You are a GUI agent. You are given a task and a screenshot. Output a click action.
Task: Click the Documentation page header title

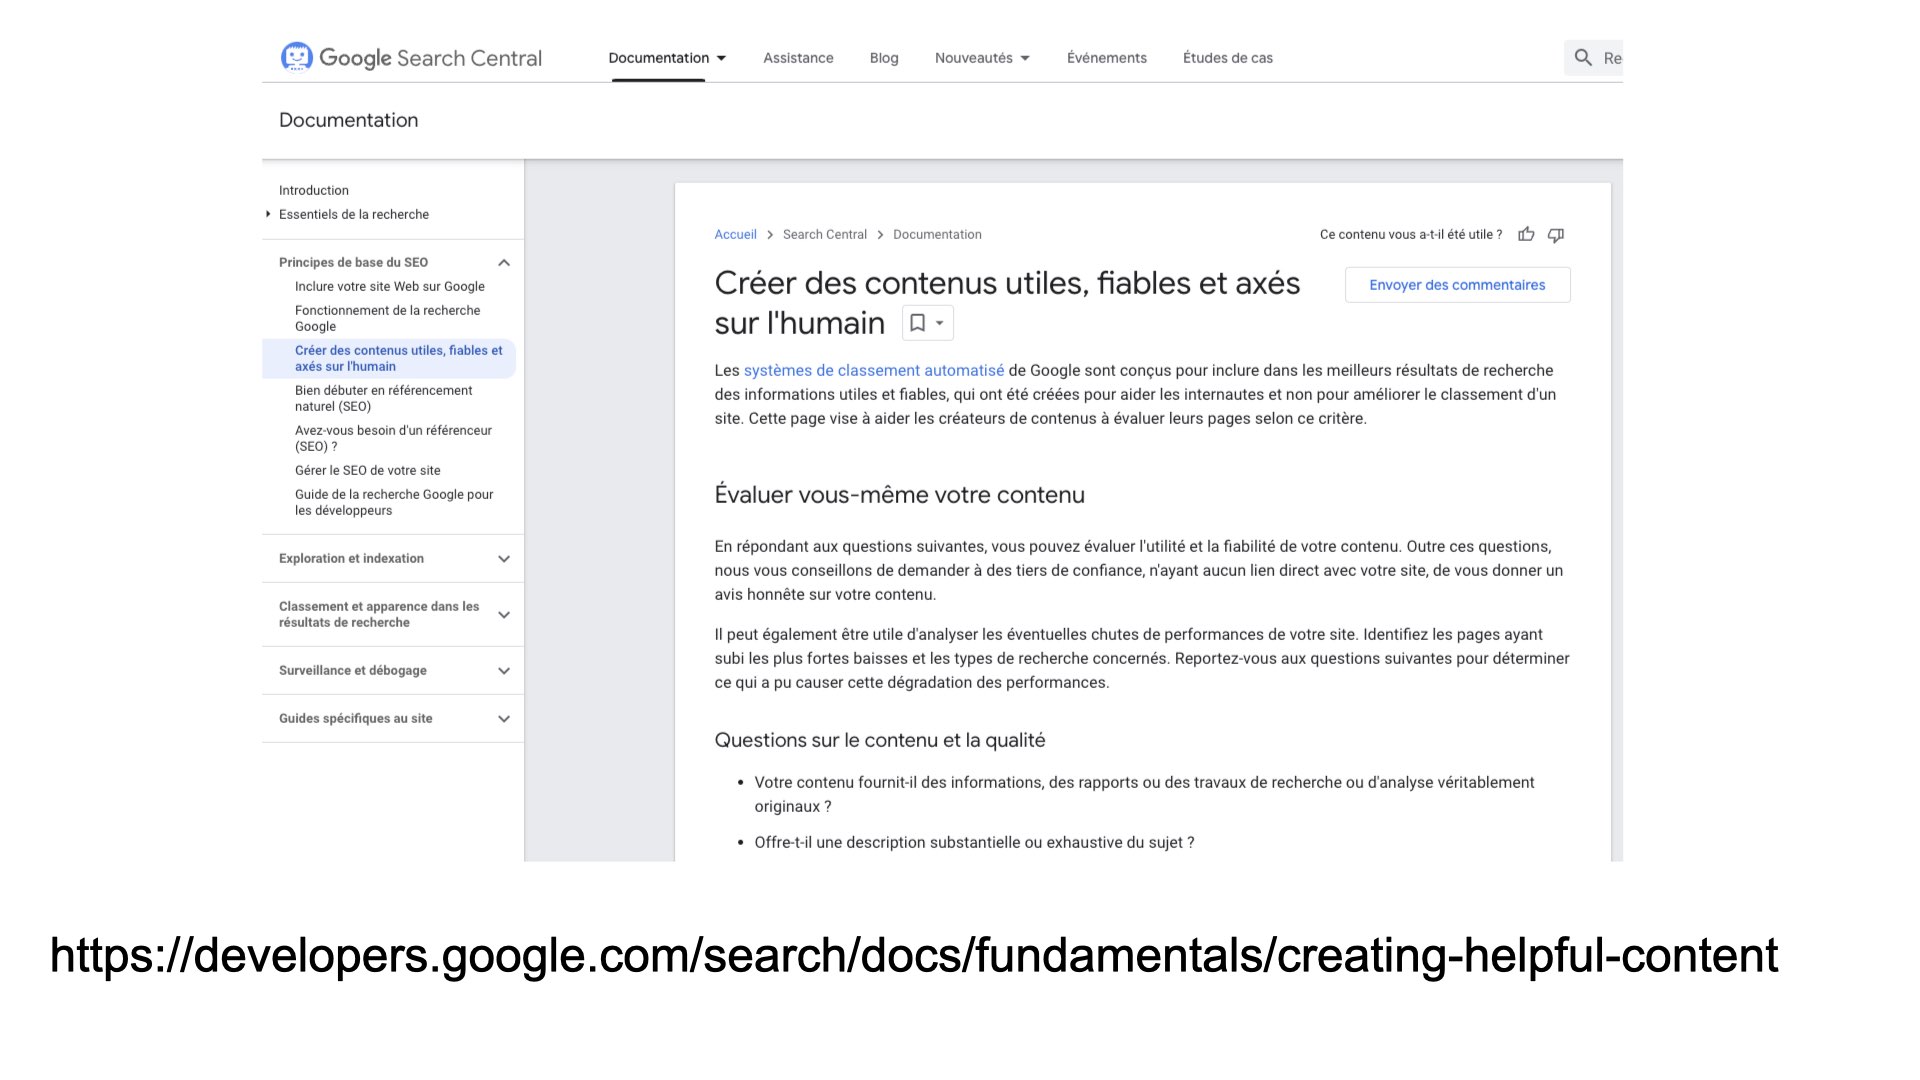coord(349,120)
